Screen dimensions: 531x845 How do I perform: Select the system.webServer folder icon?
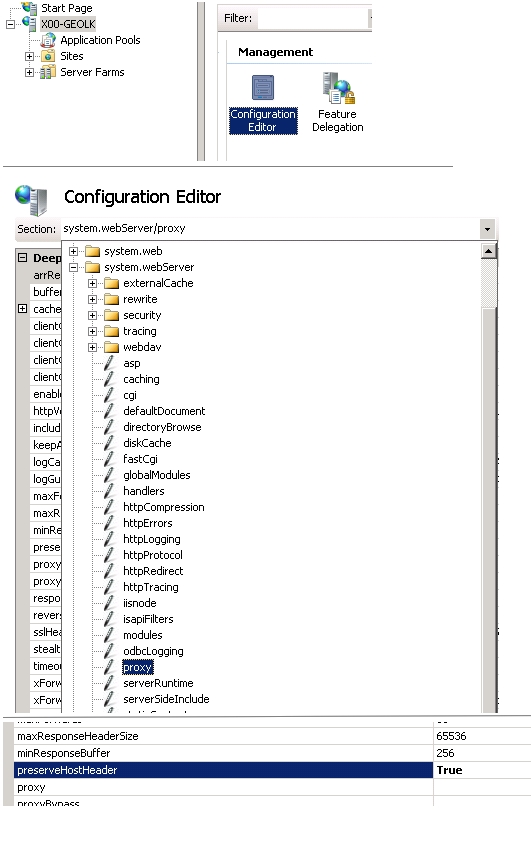93,267
